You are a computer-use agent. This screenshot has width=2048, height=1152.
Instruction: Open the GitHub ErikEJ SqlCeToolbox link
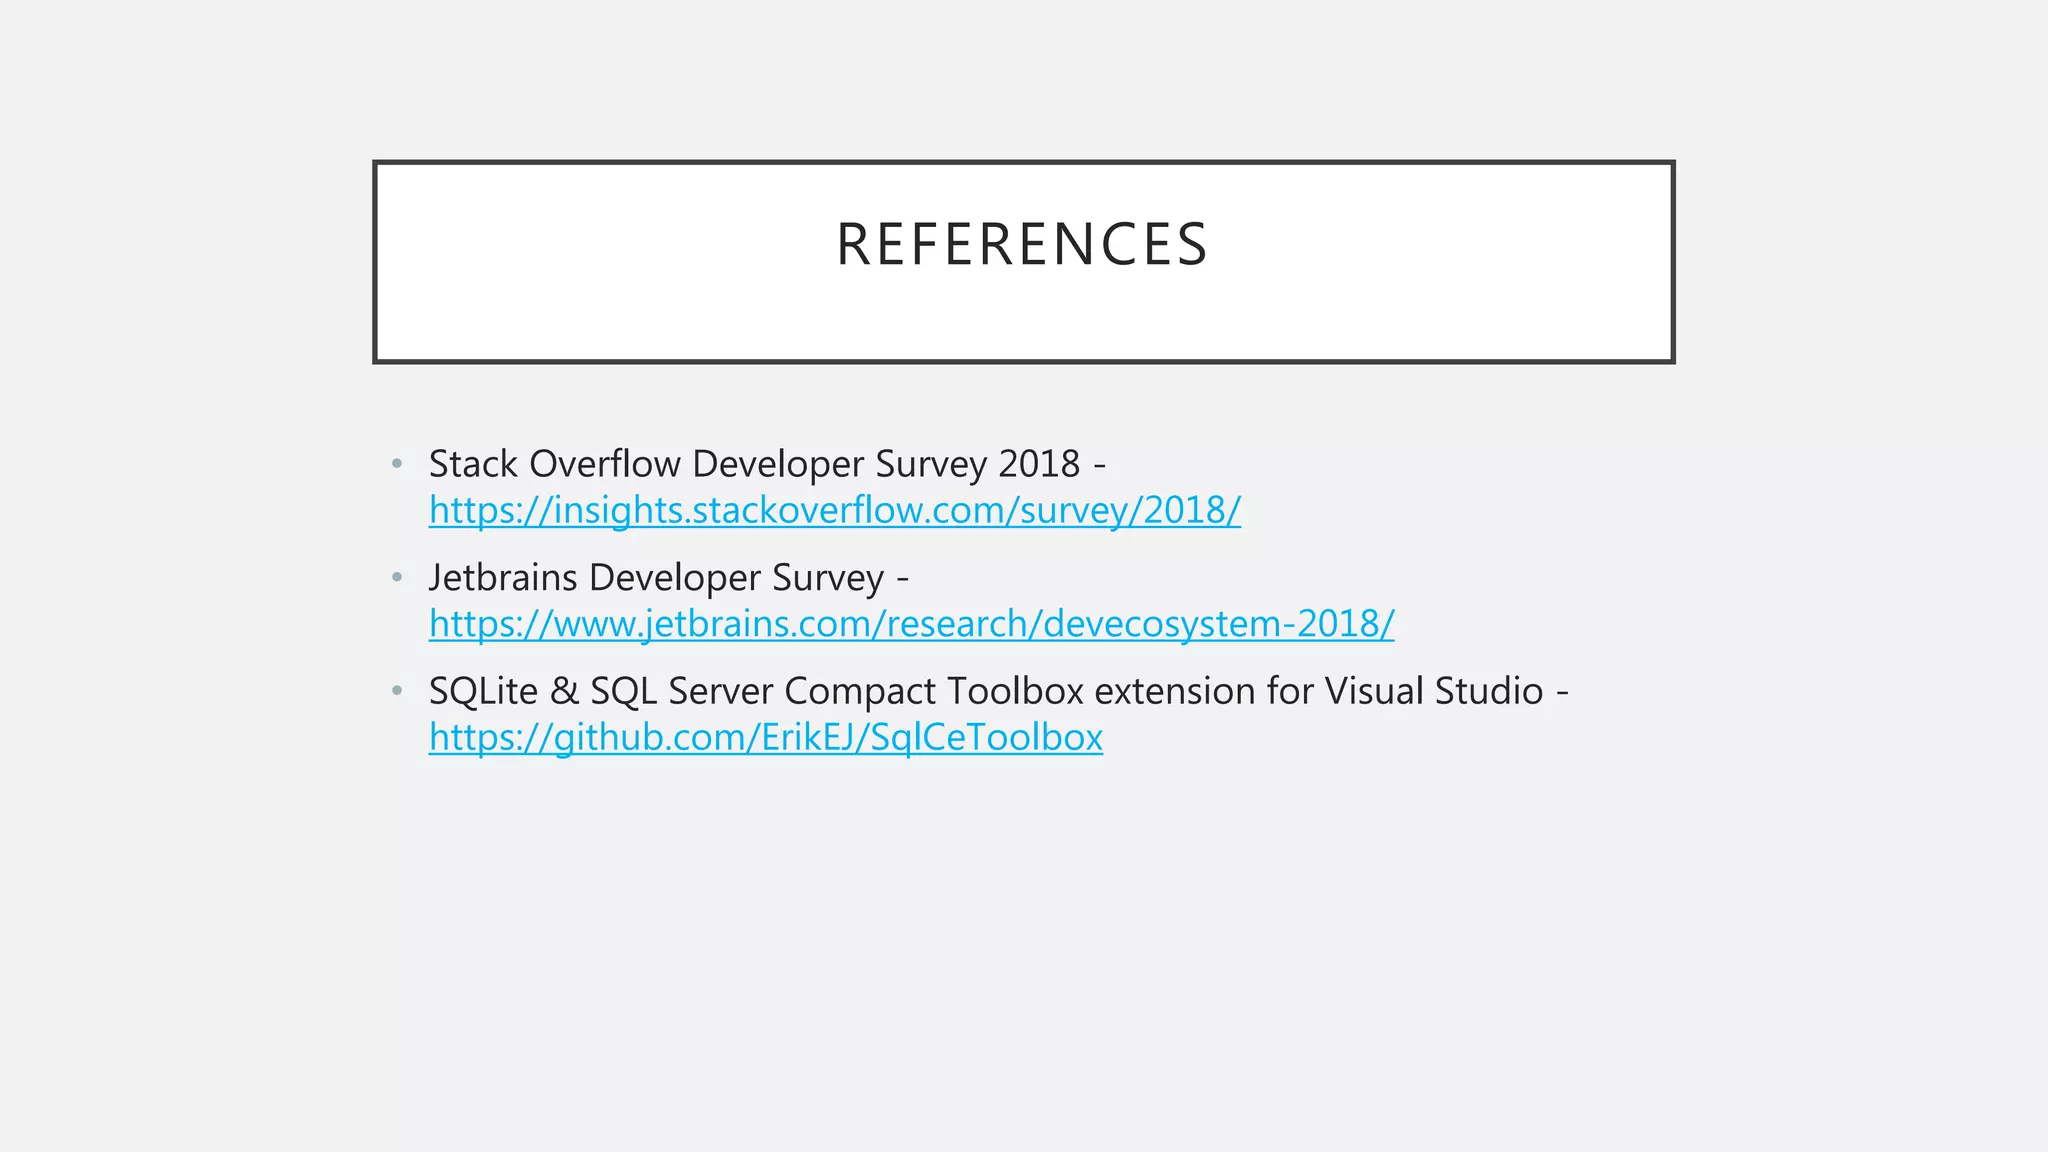(765, 738)
